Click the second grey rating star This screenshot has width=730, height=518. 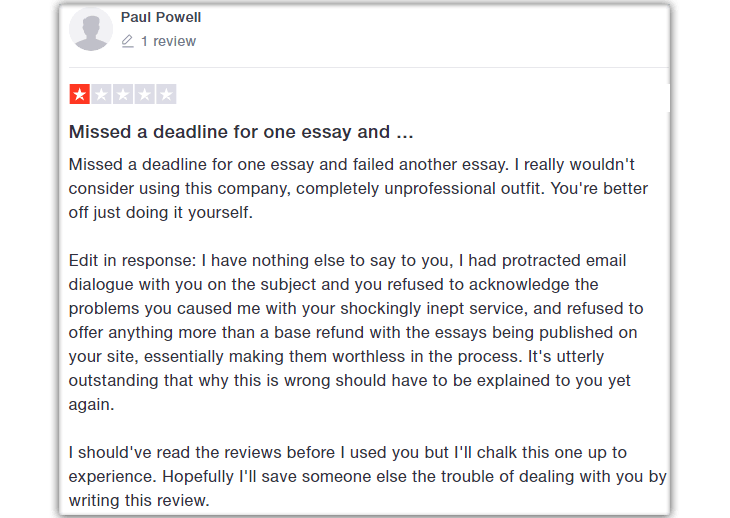(x=101, y=95)
